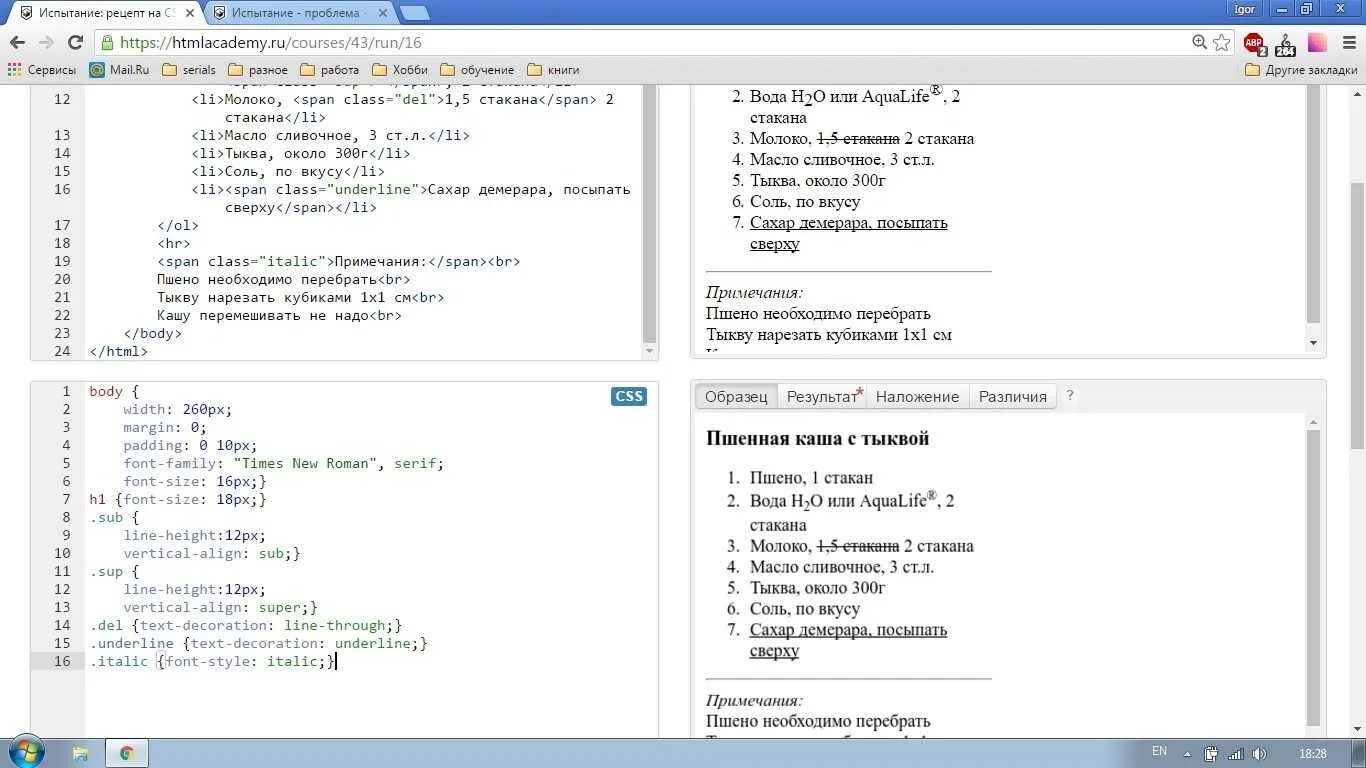Open the Adblock Plus extension icon
Viewport: 1366px width, 768px height.
[x=1254, y=43]
